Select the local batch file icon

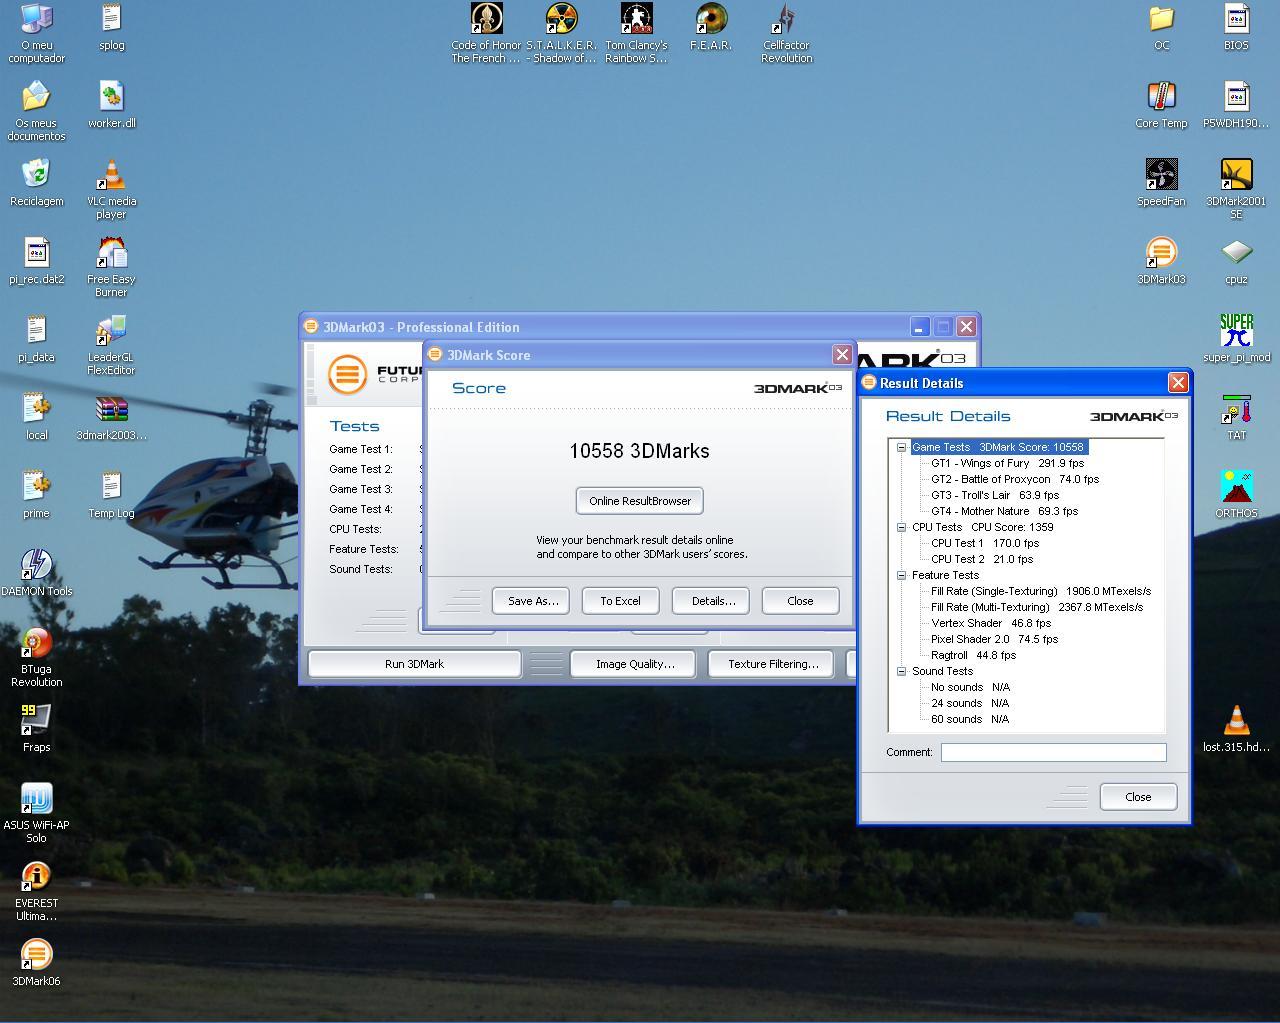tap(36, 408)
